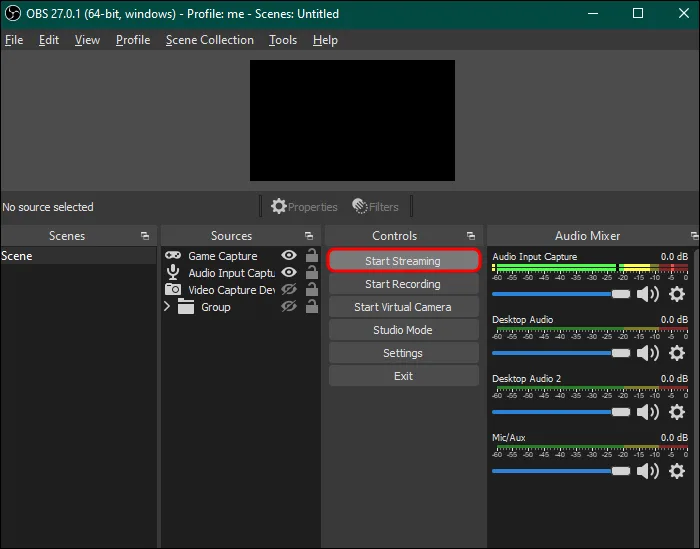
Task: Show the Group source
Action: click(289, 306)
